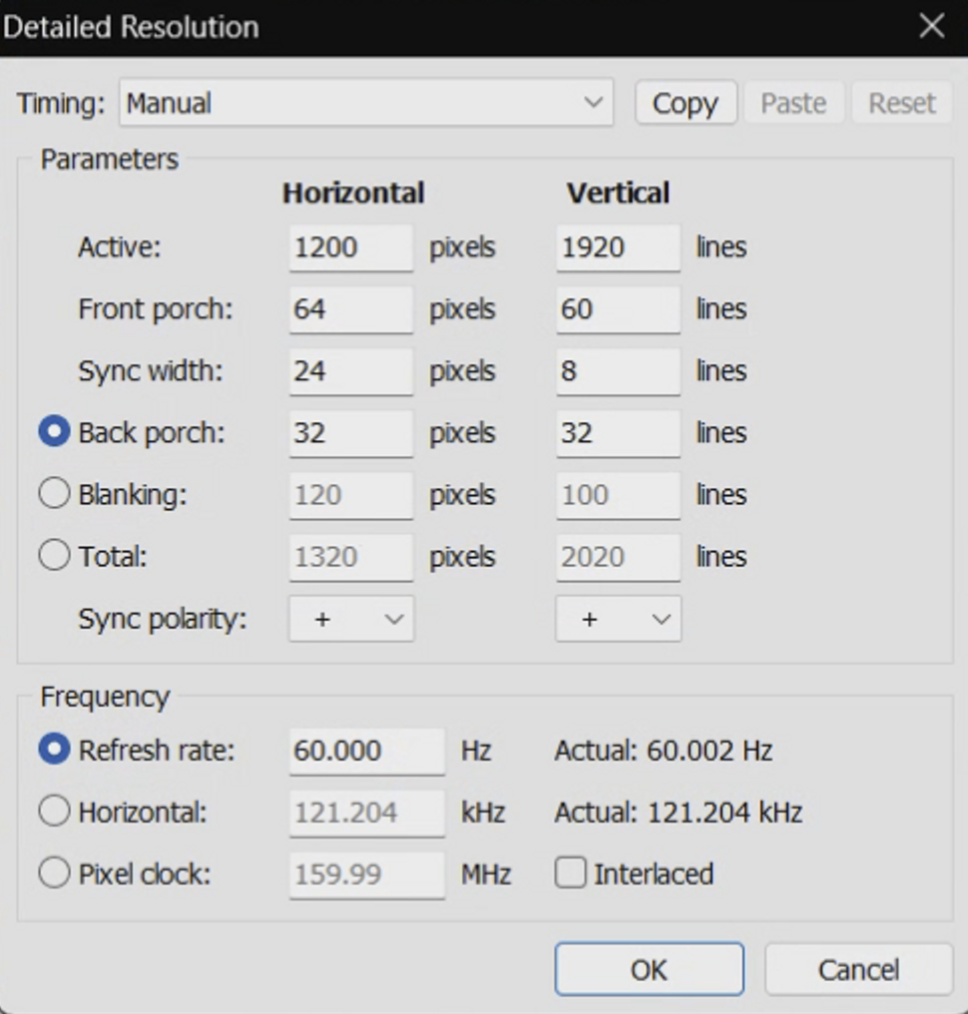
Task: Click the vertical Active lines field
Action: [618, 248]
